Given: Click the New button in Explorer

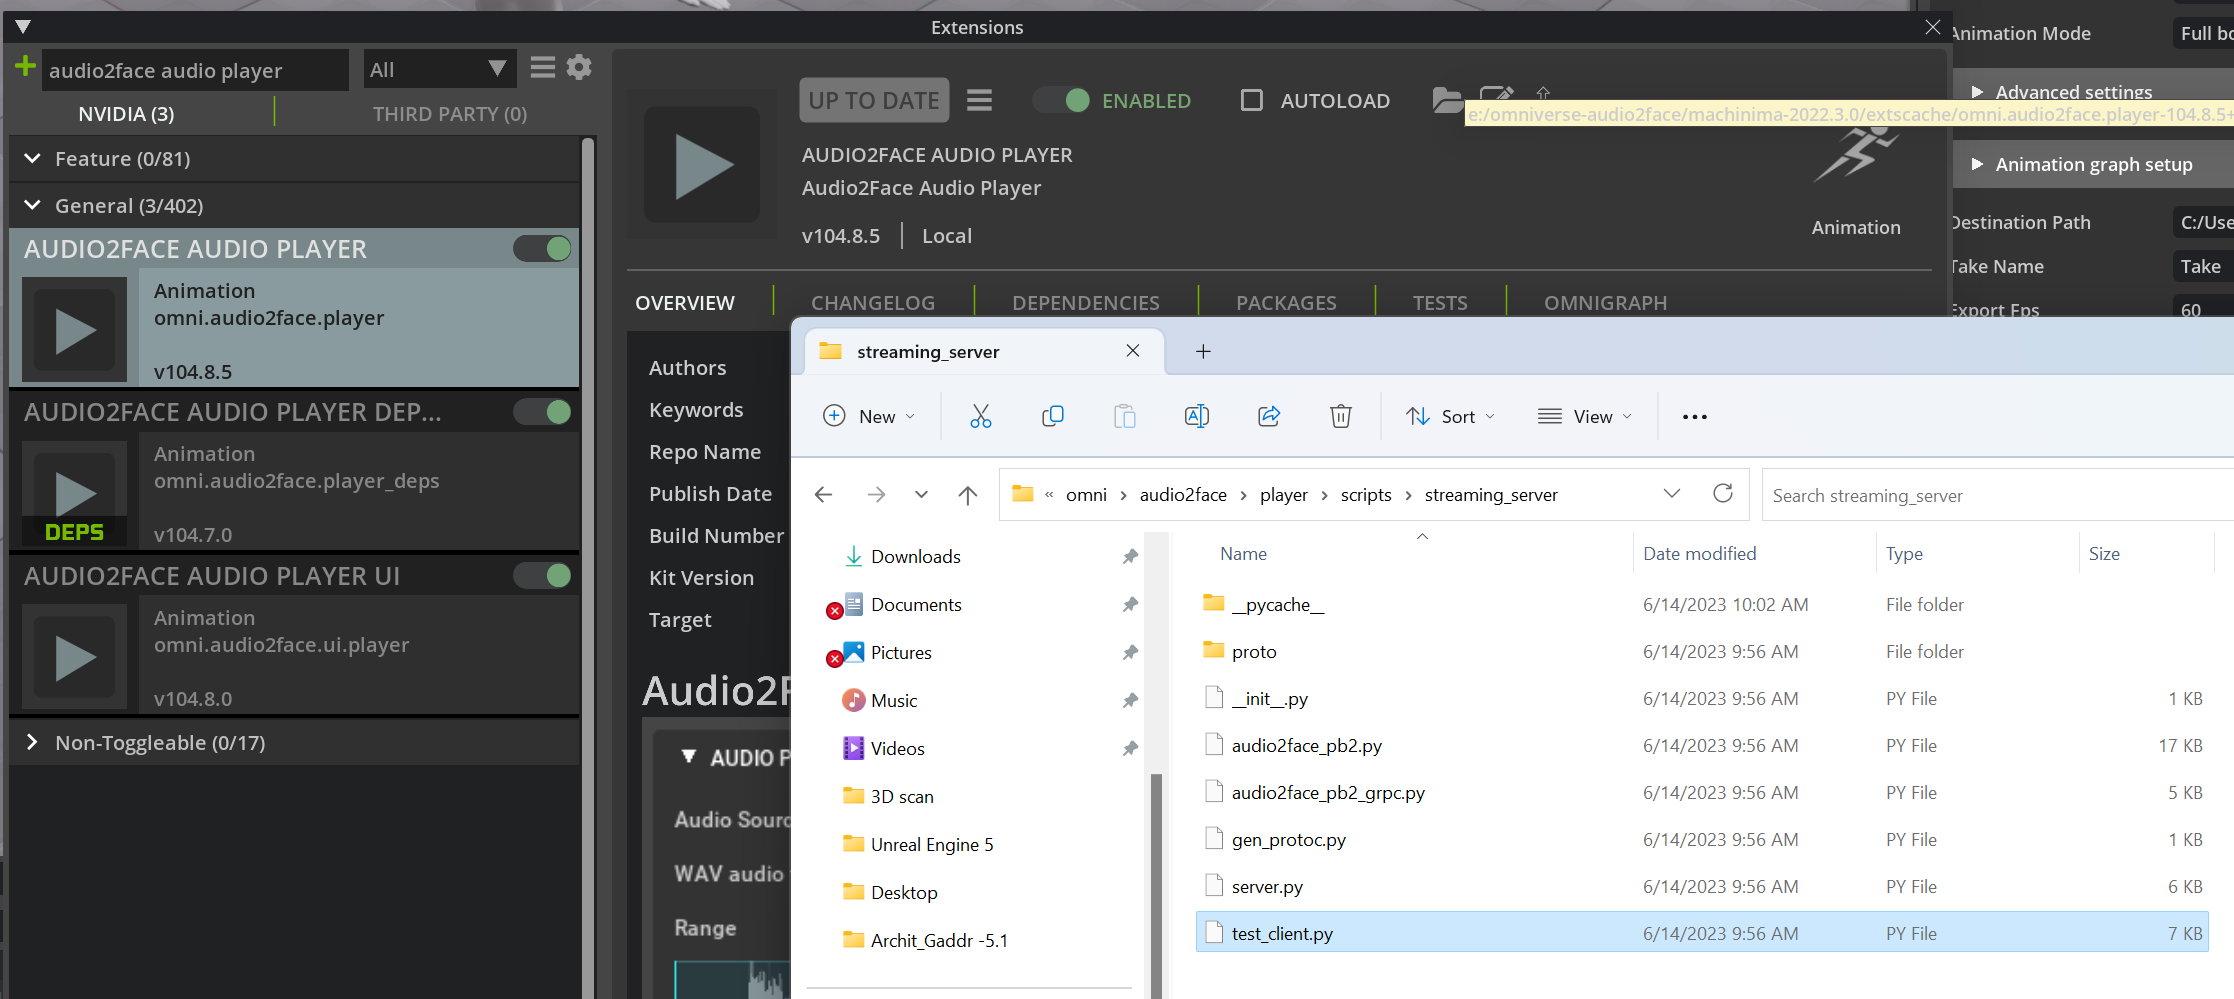Looking at the screenshot, I should coord(868,416).
